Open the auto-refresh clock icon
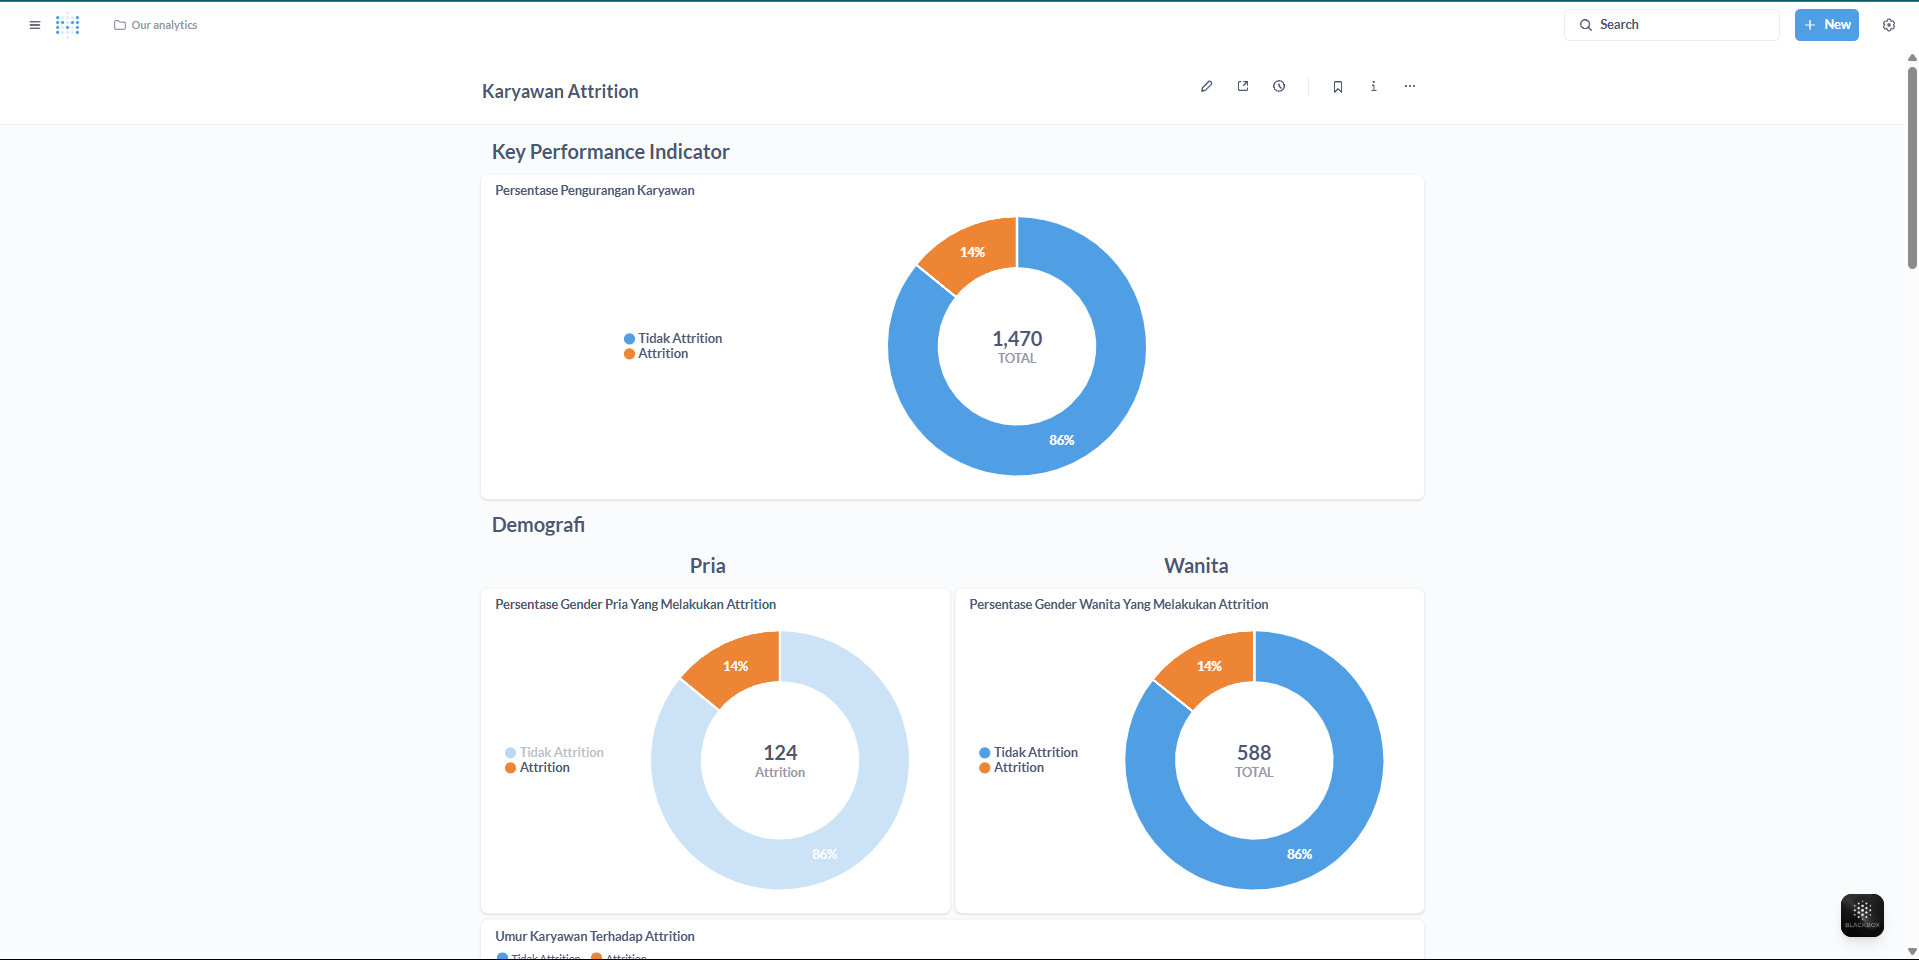Image resolution: width=1919 pixels, height=960 pixels. [1279, 87]
